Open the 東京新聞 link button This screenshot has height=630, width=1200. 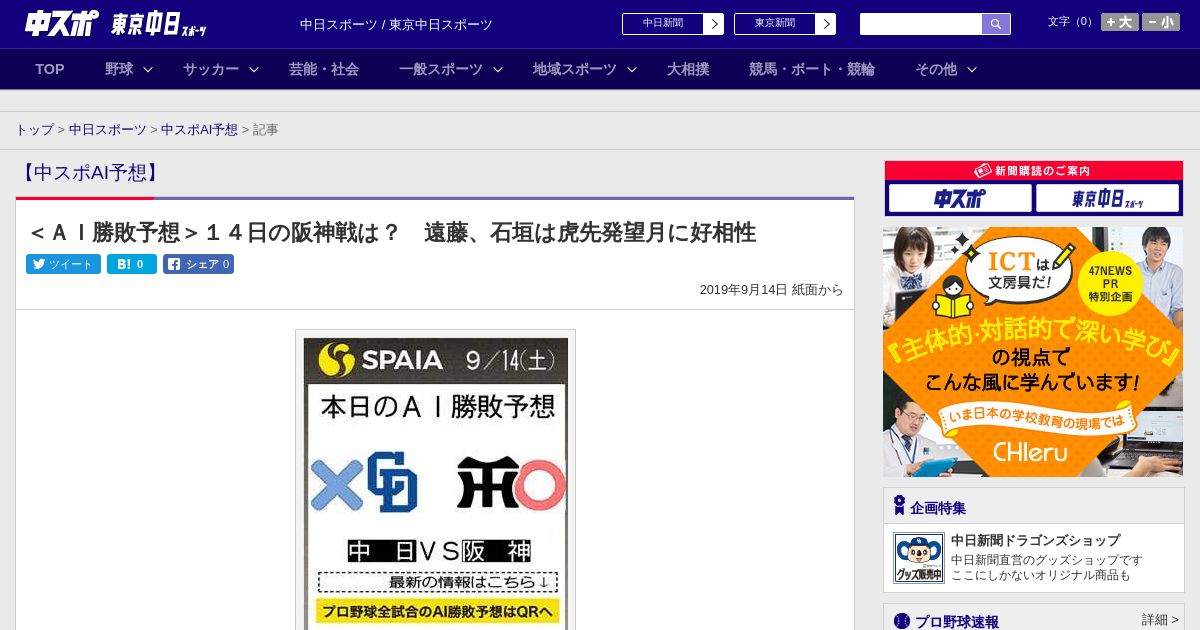pyautogui.click(x=774, y=24)
